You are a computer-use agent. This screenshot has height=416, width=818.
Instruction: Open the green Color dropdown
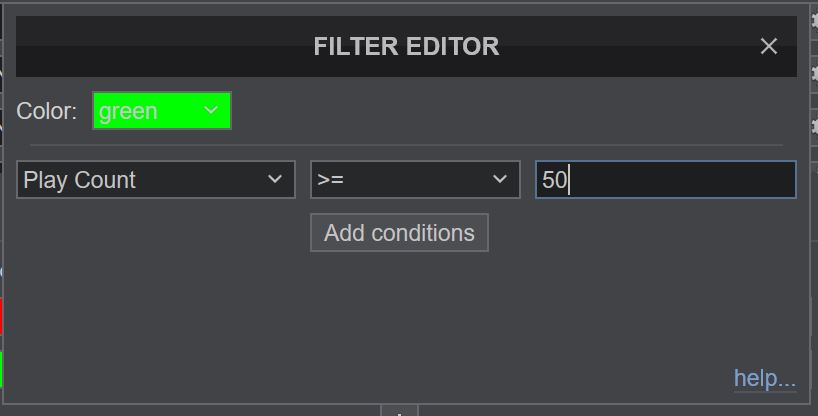pos(161,111)
